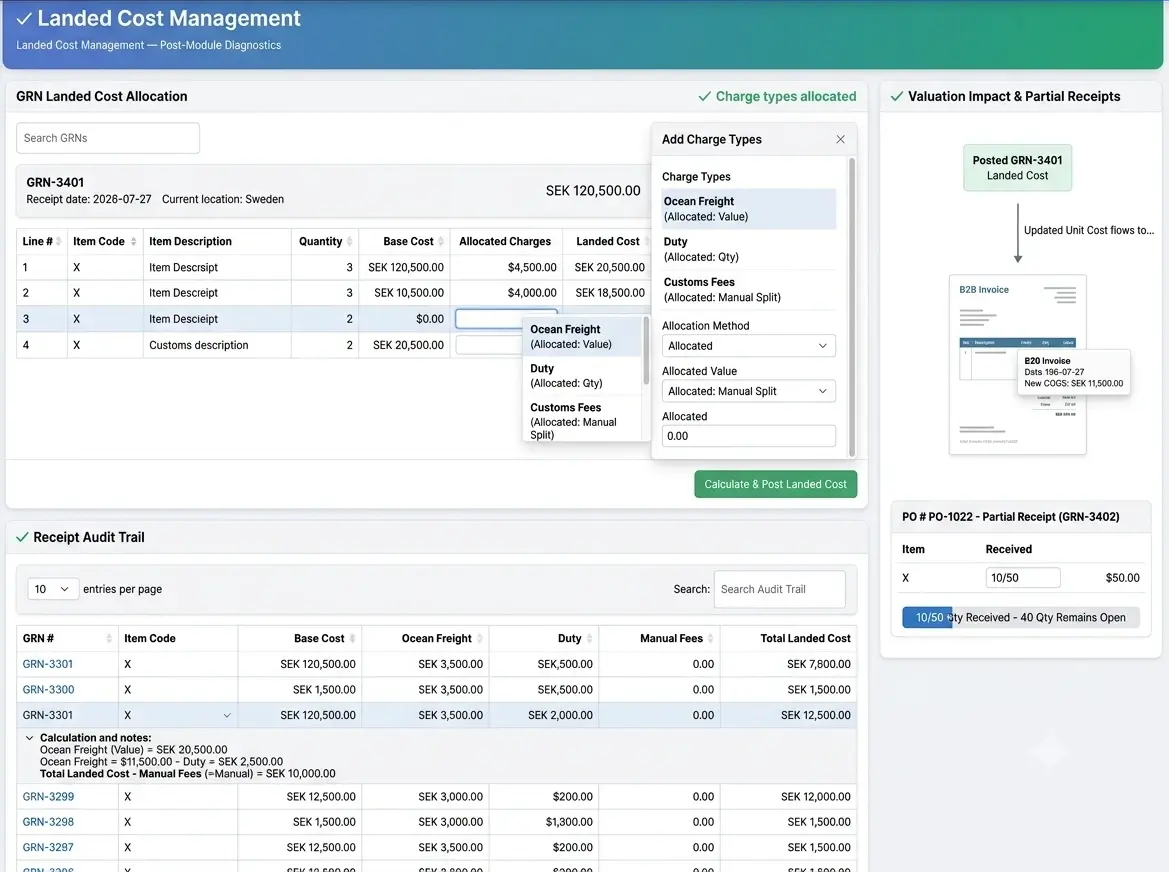The width and height of the screenshot is (1169, 872).
Task: Sort audit trail by GRN # column
Action: coord(109,639)
